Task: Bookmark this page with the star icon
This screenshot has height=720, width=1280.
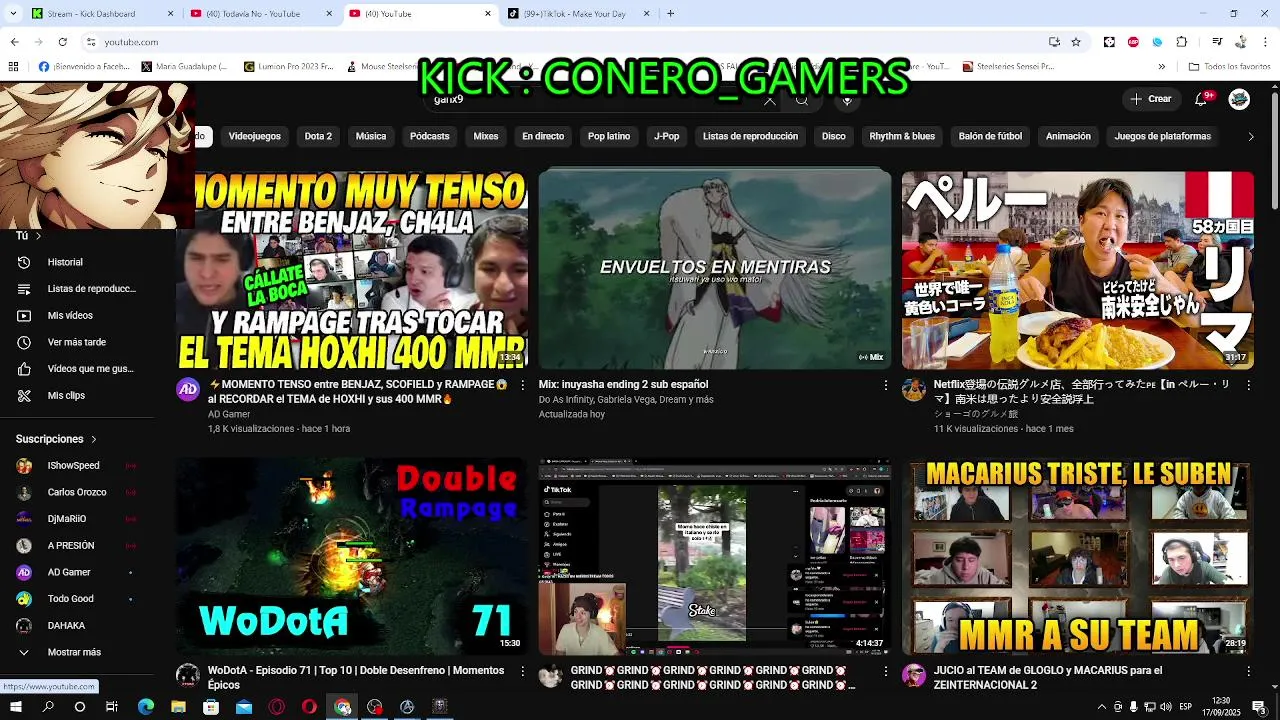Action: click(x=1076, y=42)
